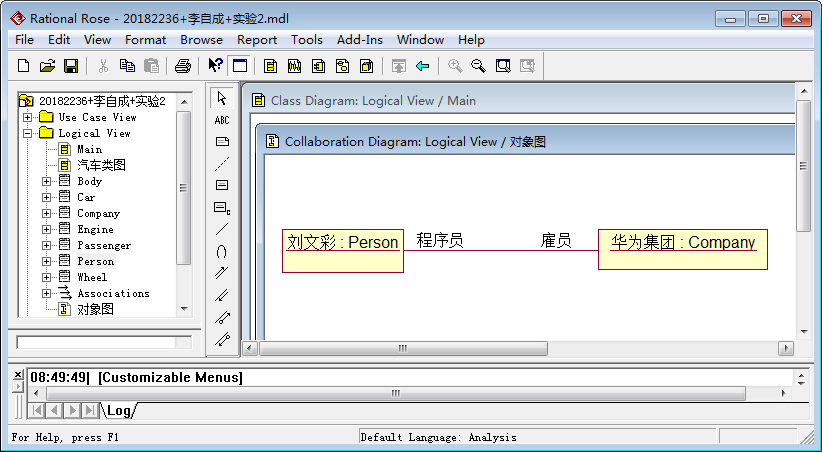Select the Link Message arrow tool
The image size is (822, 452).
pos(222,273)
